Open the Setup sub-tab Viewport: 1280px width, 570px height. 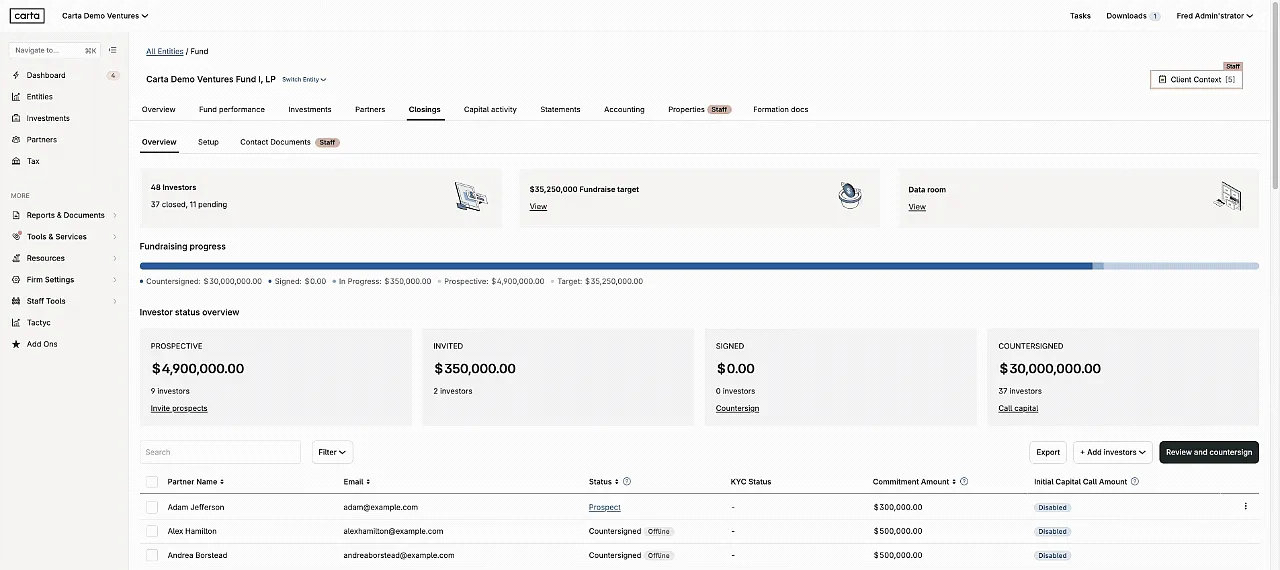click(208, 142)
